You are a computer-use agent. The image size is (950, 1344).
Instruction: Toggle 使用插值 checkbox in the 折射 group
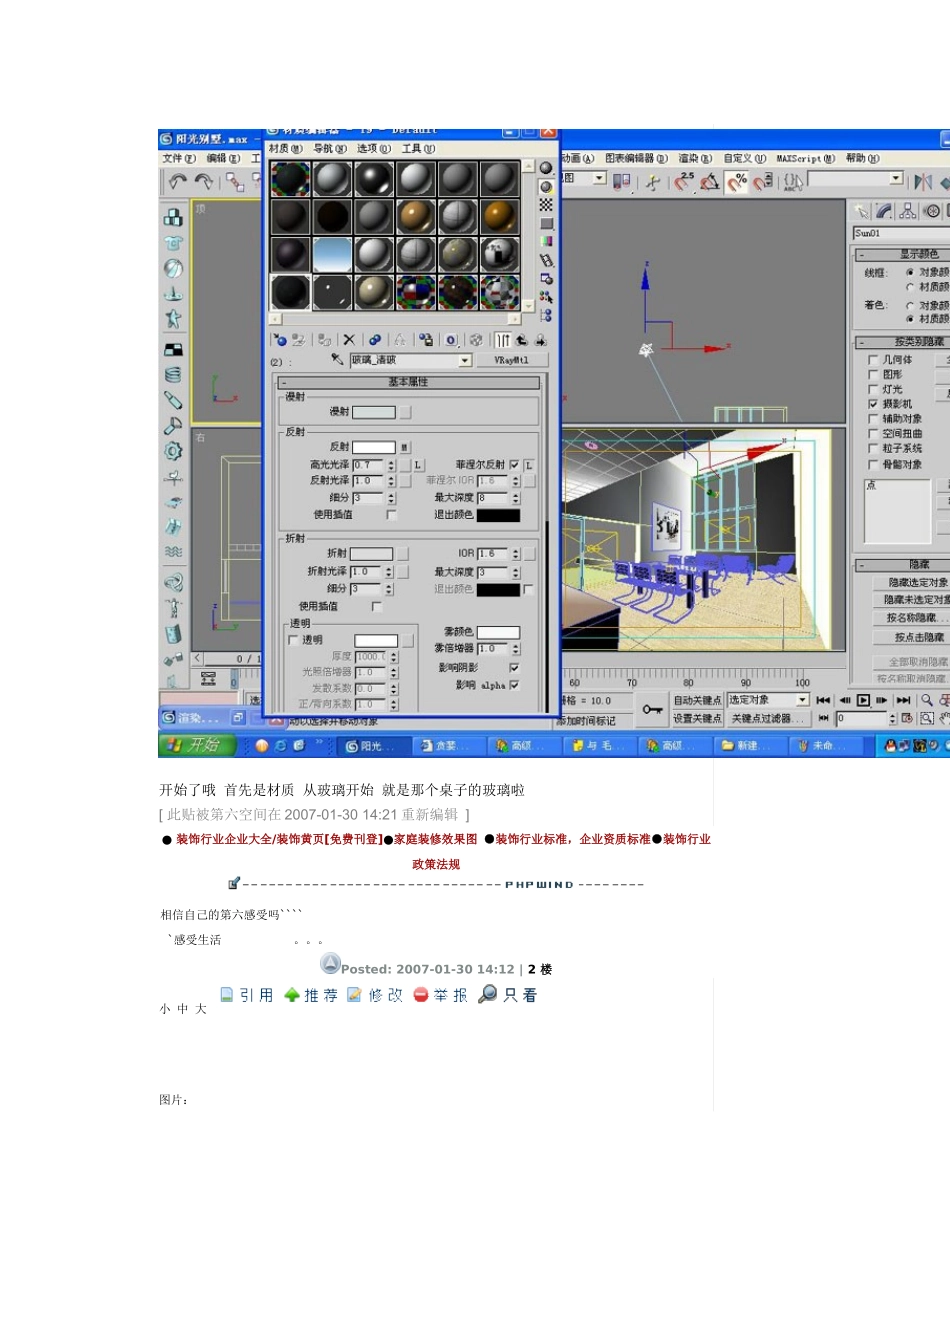(377, 606)
